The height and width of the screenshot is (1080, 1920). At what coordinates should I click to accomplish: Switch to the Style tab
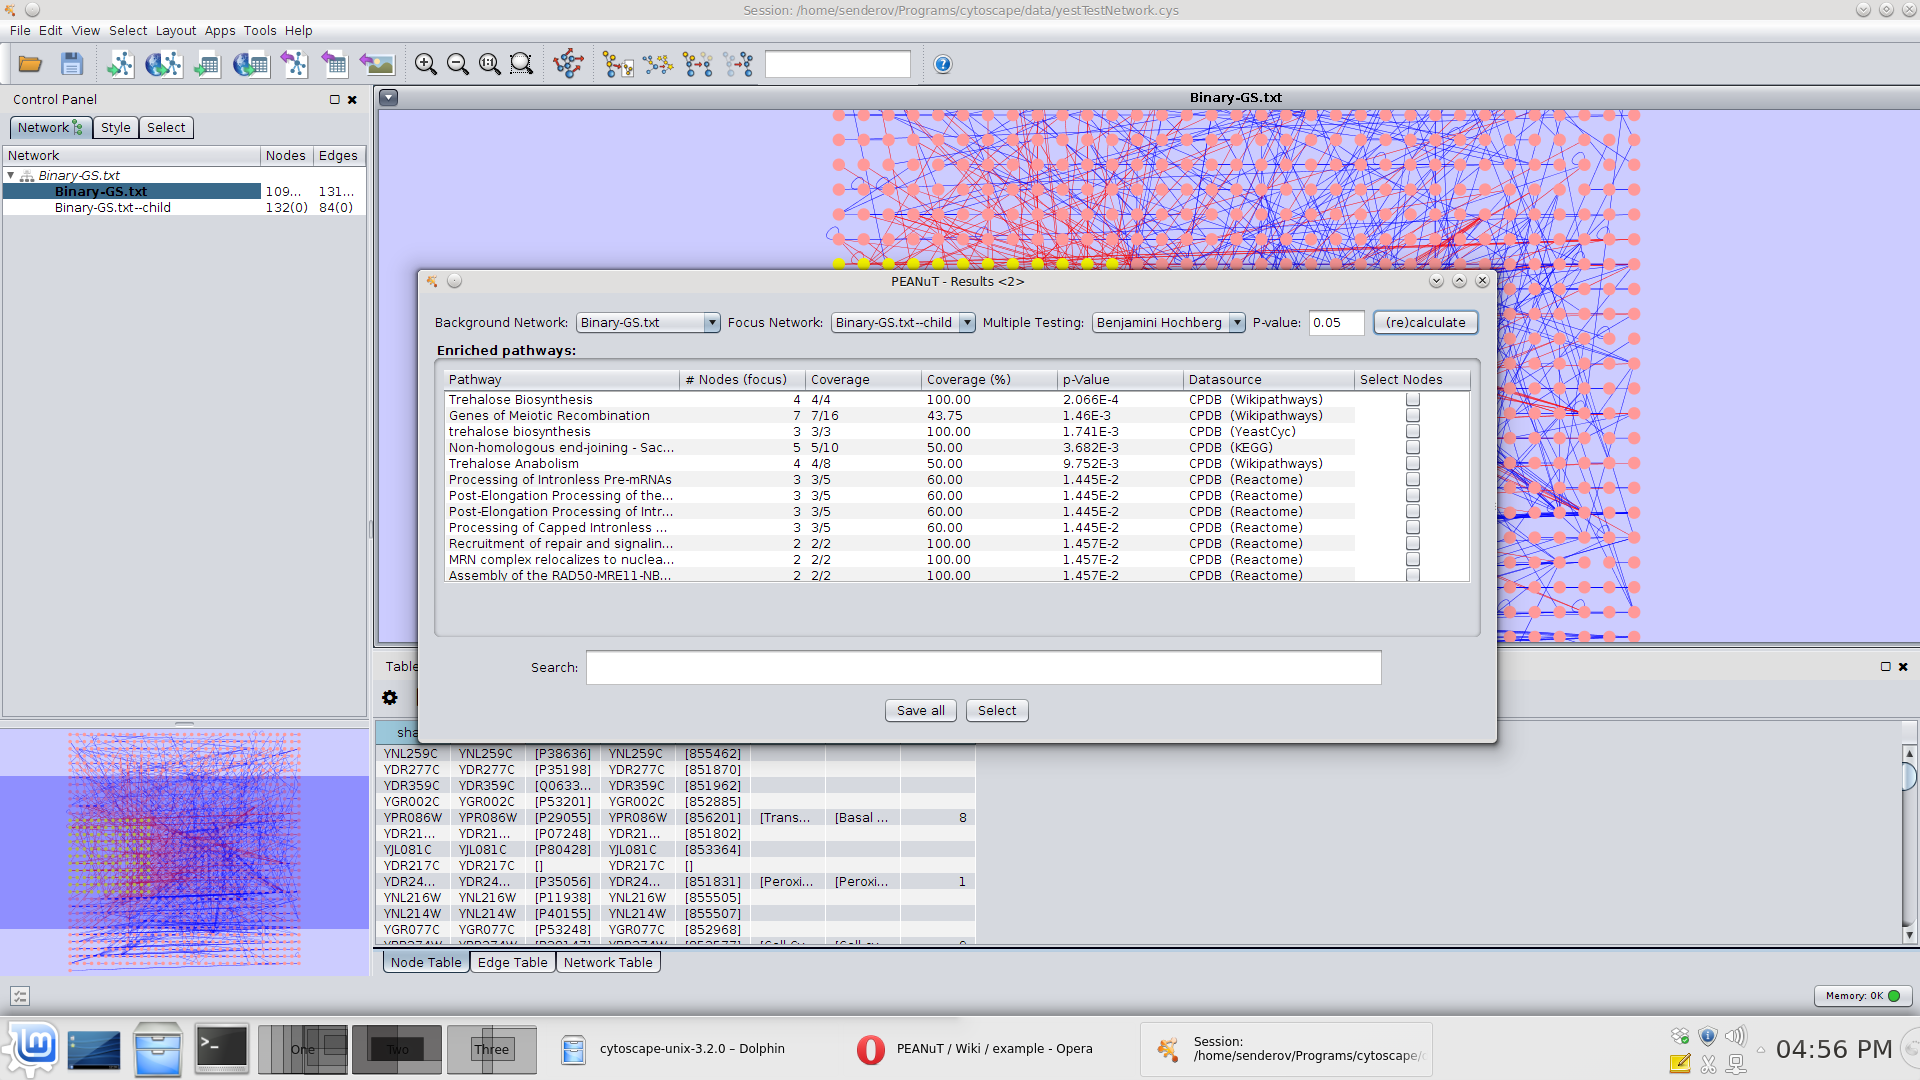point(115,127)
